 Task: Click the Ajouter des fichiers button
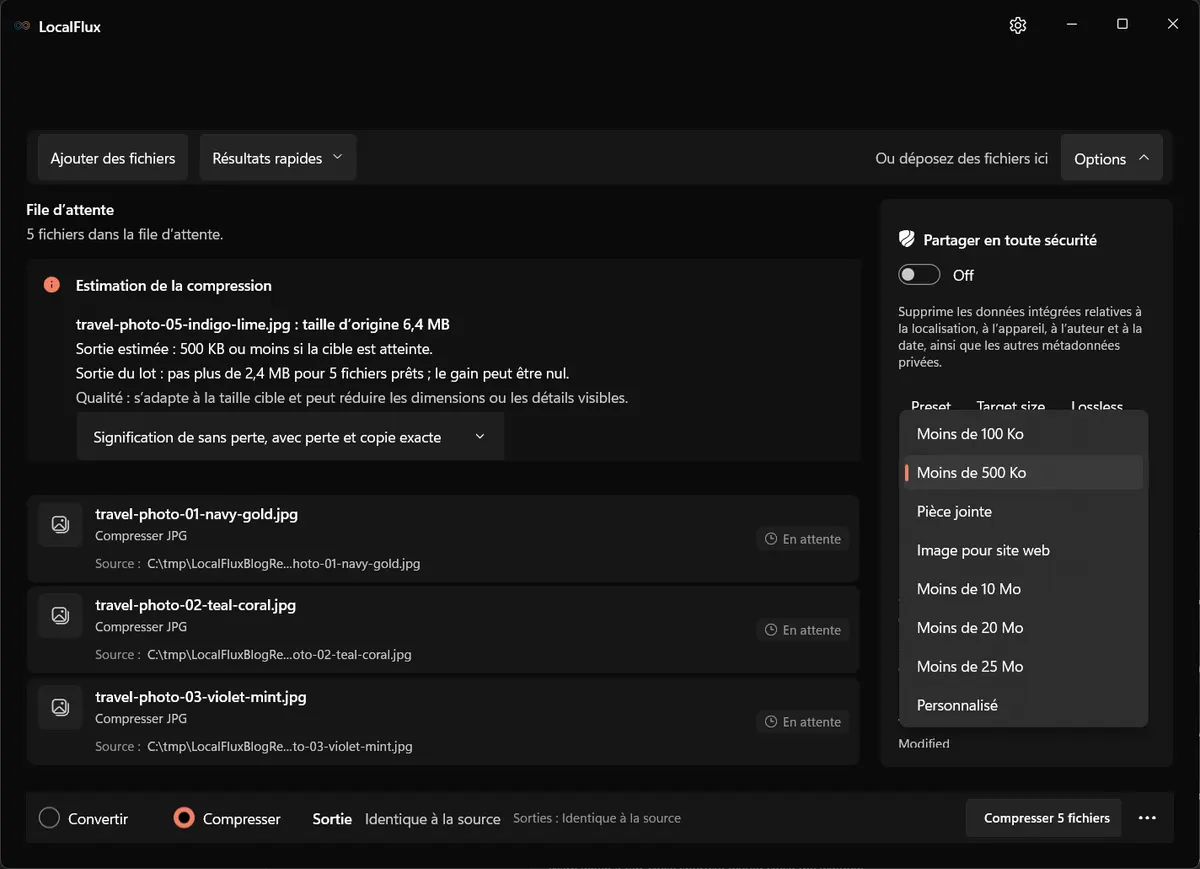(x=113, y=158)
